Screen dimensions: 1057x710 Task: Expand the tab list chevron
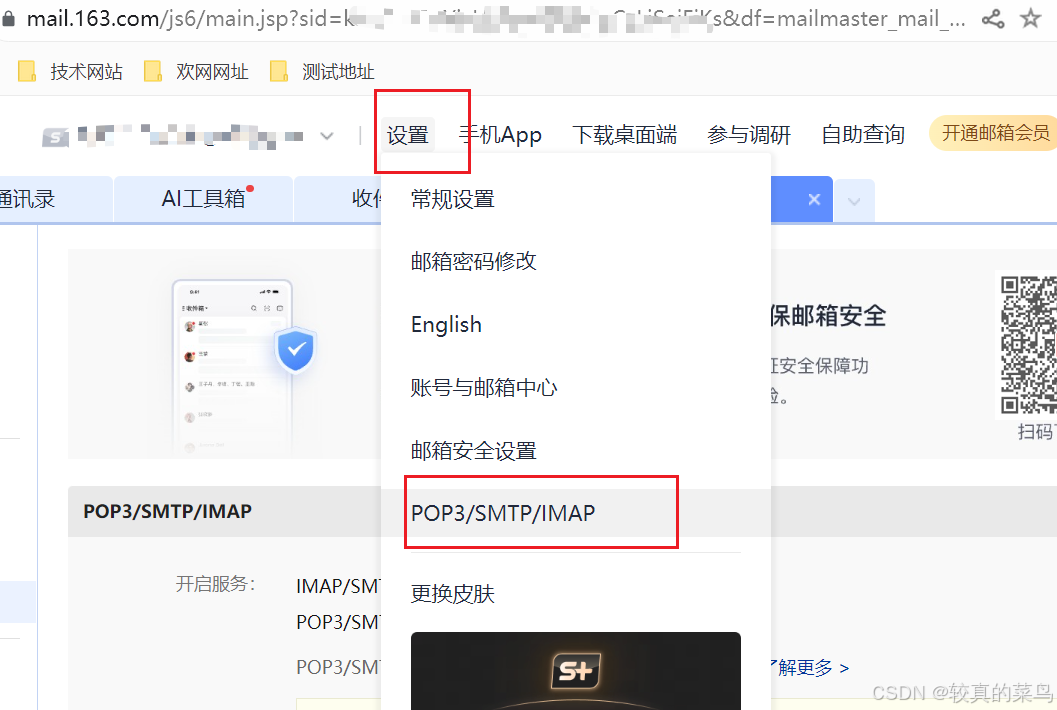pyautogui.click(x=854, y=202)
